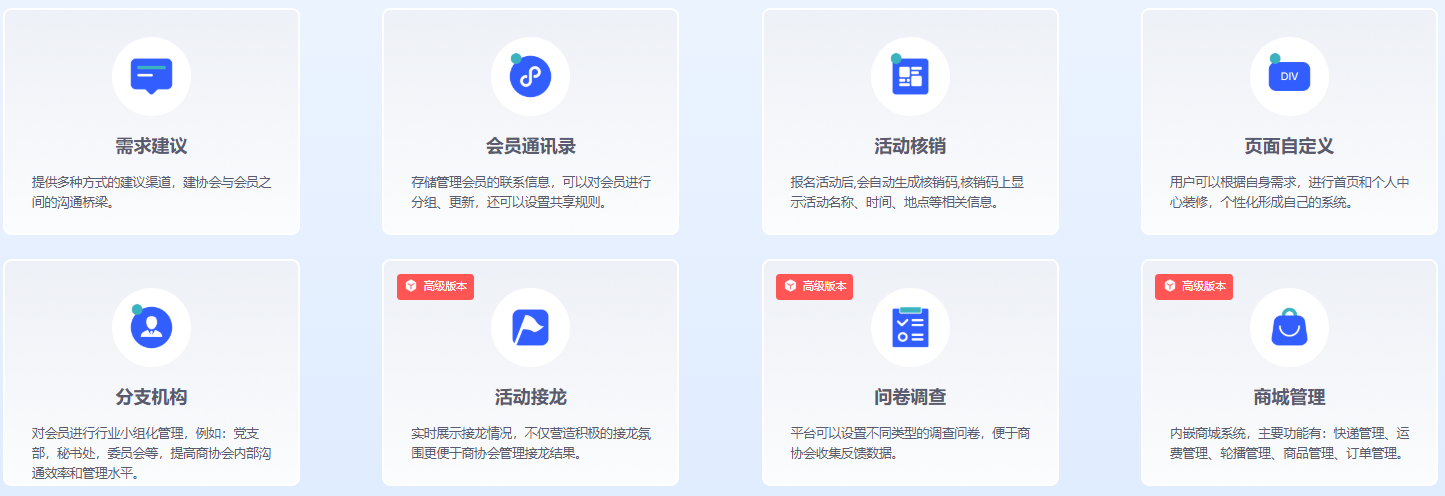Click the 商城管理 description paragraph
The width and height of the screenshot is (1445, 496).
[x=1289, y=443]
